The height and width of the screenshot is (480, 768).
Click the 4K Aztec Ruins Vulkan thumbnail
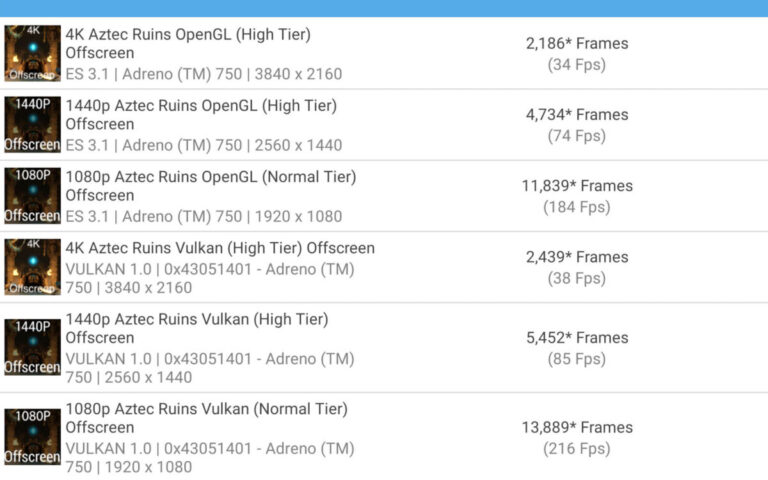click(32, 266)
